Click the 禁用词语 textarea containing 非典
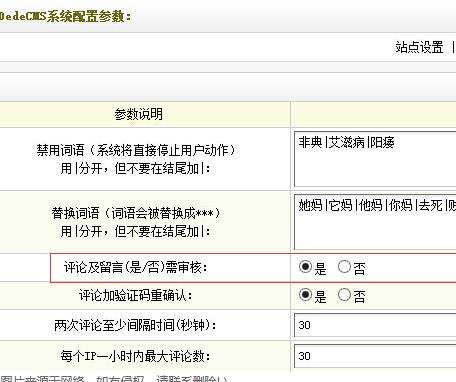The width and height of the screenshot is (456, 382). (375, 159)
